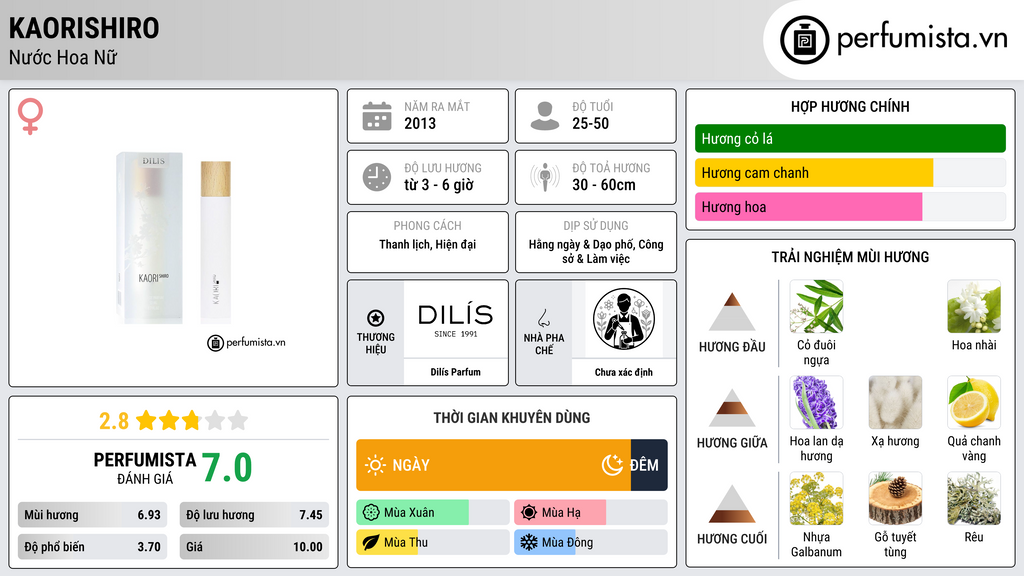1024x576 pixels.
Task: Click the orange Ngày time bar
Action: 493,465
